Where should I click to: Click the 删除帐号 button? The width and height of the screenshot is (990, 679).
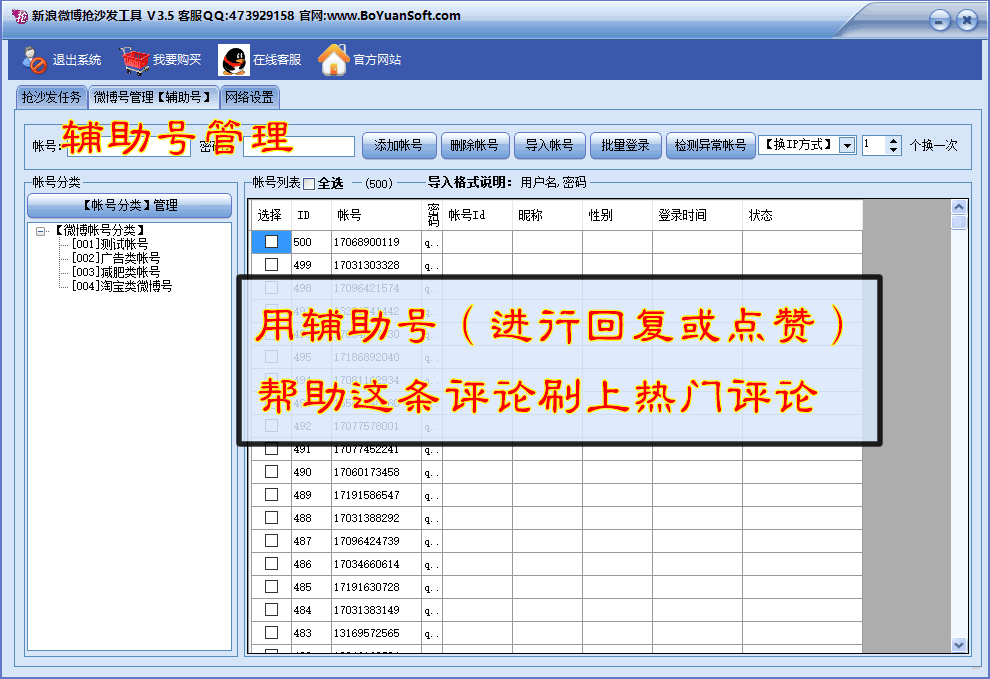click(x=475, y=145)
